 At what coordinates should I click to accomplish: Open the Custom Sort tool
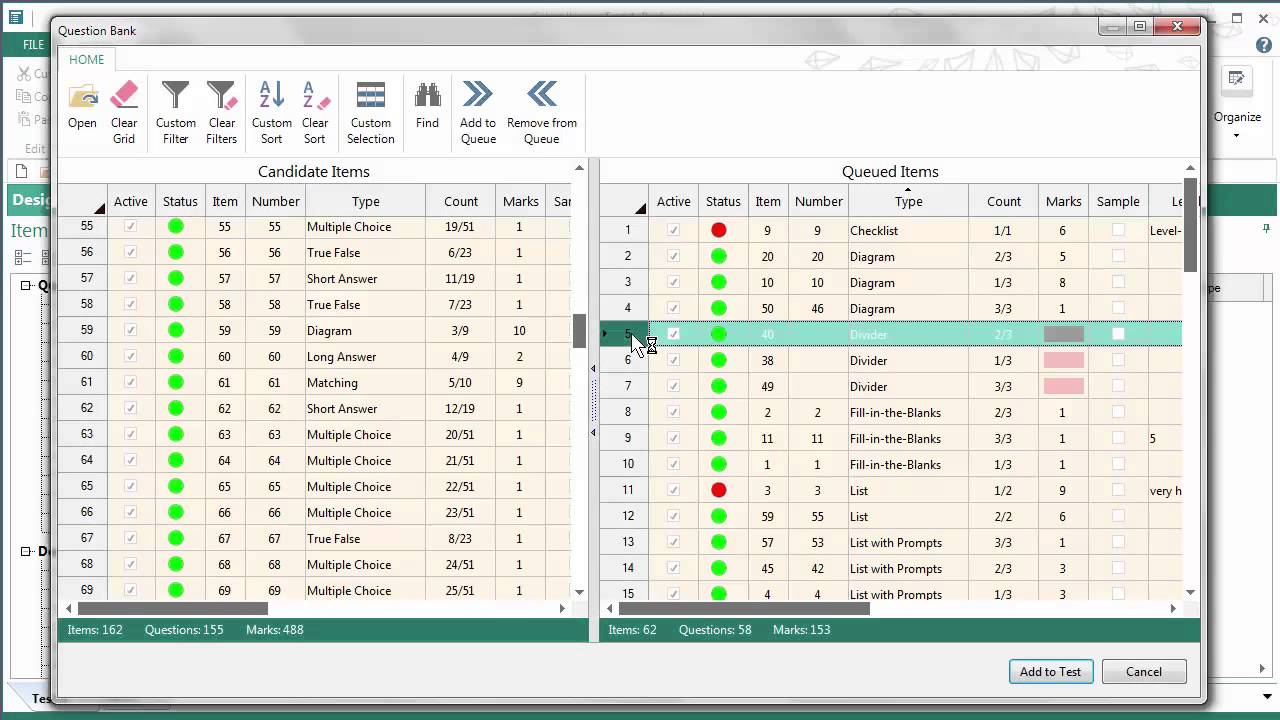(271, 96)
